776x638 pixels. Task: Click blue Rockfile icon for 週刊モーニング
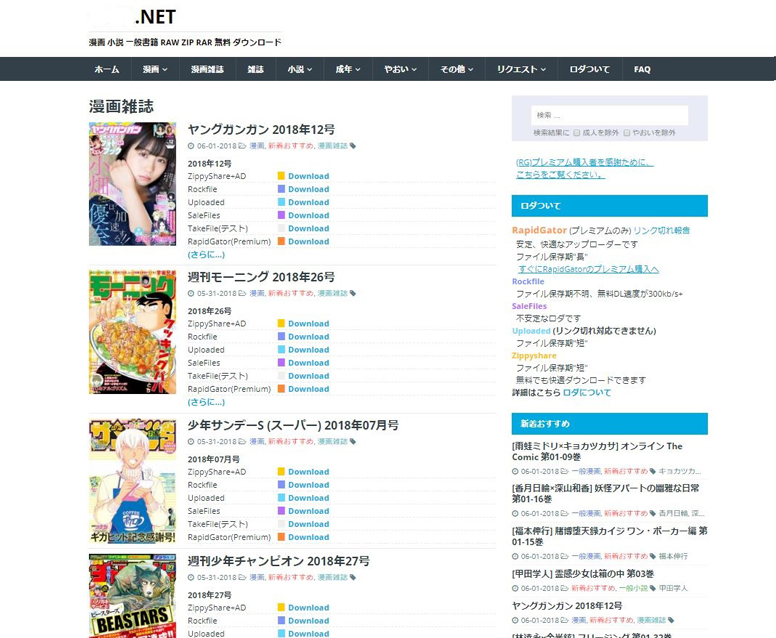coord(281,337)
